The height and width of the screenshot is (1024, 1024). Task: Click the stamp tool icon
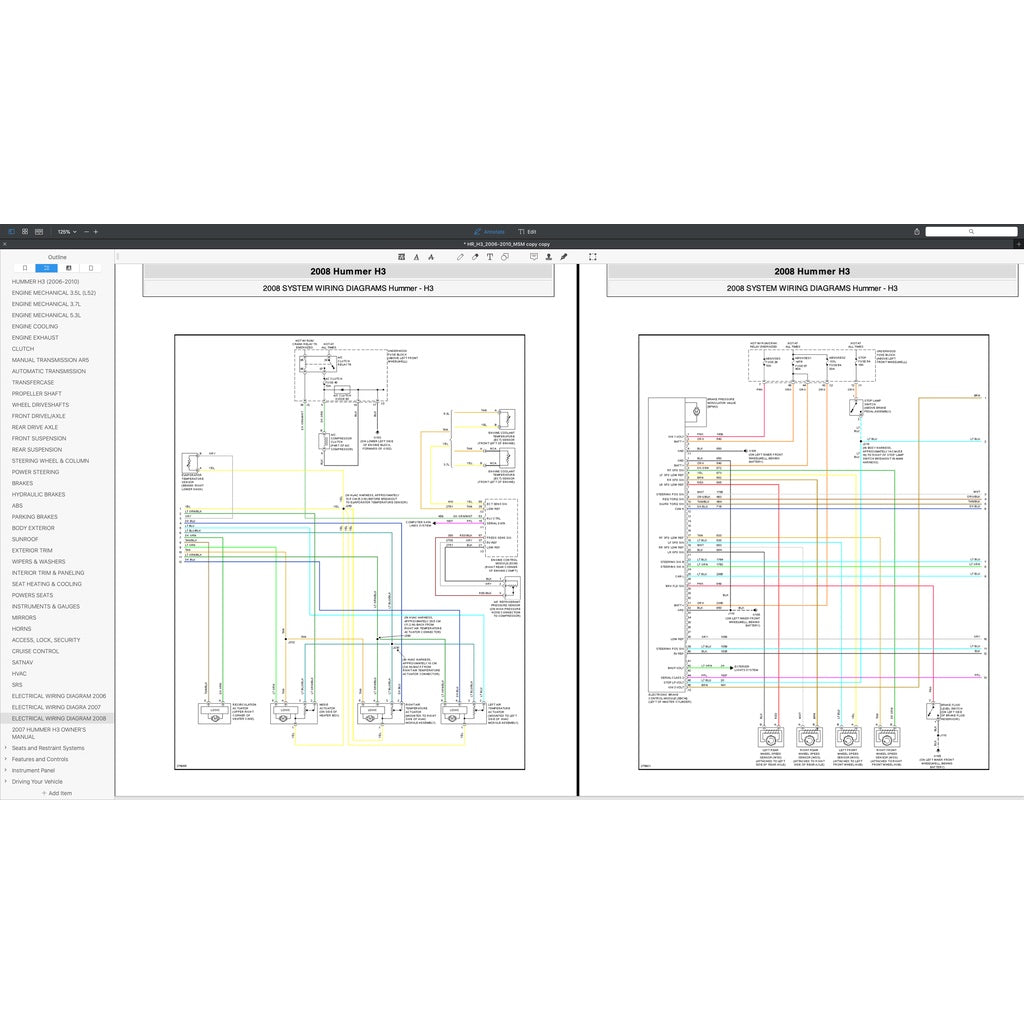(x=549, y=257)
